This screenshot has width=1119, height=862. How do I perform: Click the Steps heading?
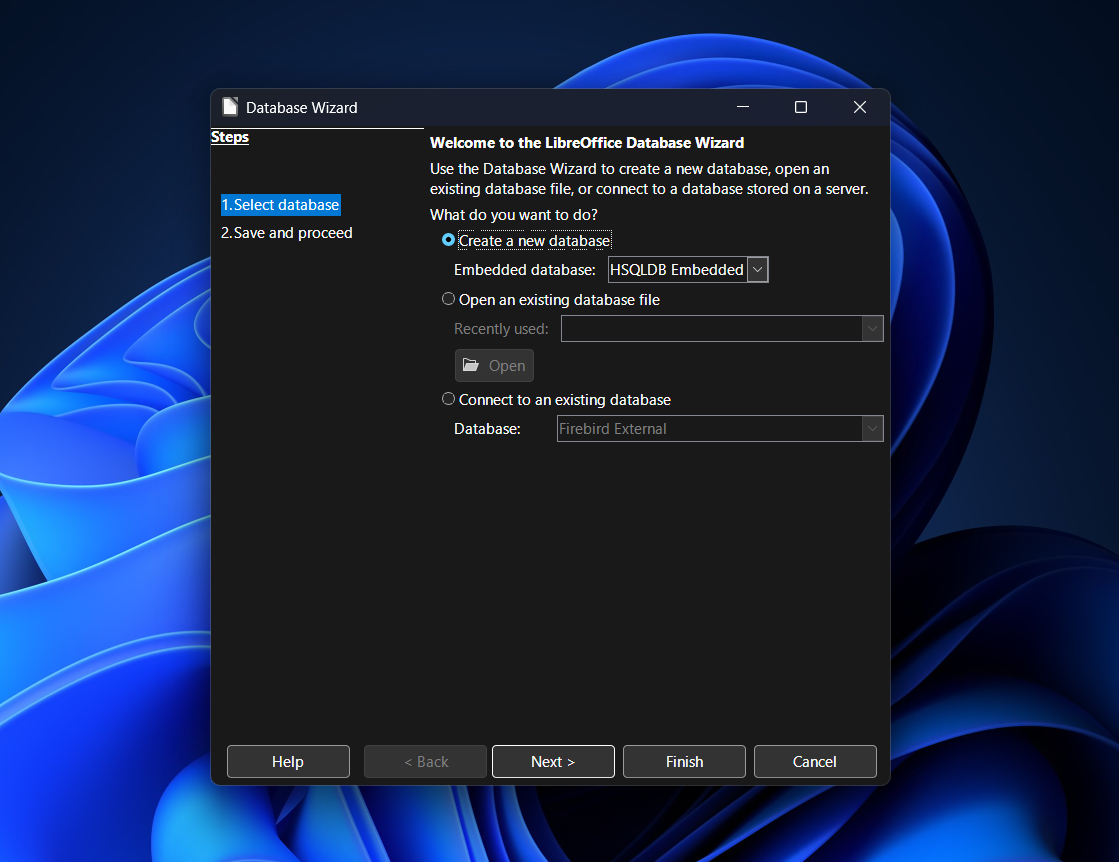click(x=230, y=137)
